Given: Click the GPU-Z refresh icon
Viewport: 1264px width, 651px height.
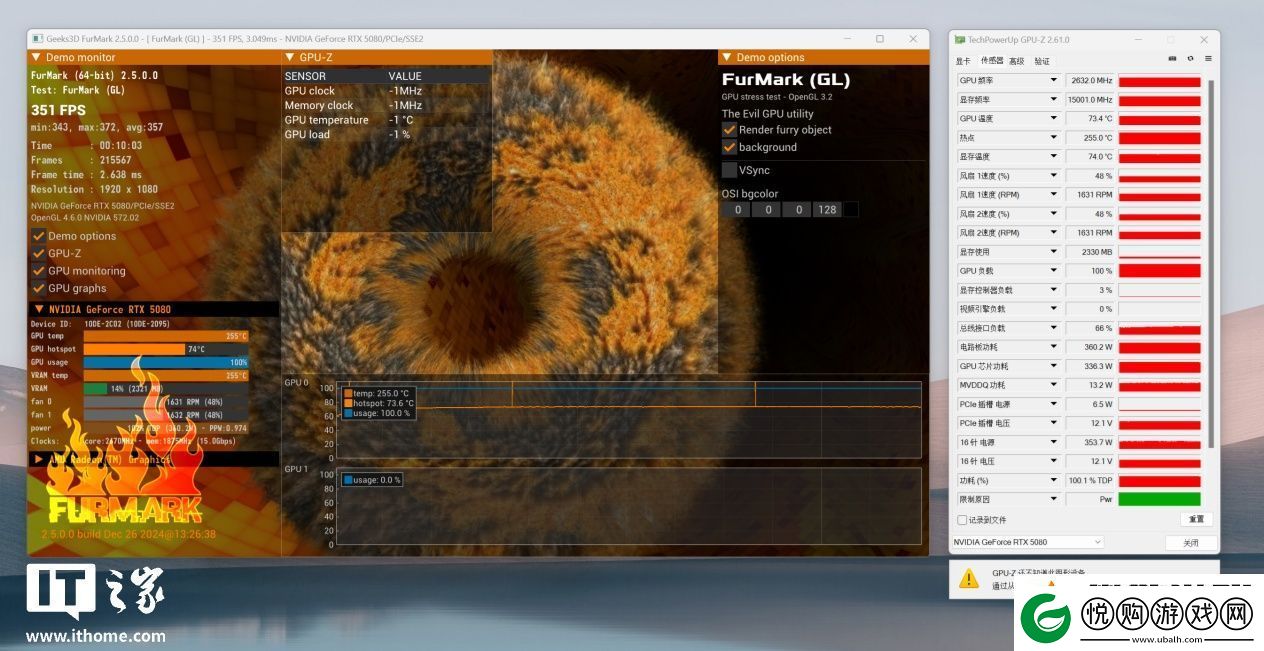Looking at the screenshot, I should click(1190, 59).
